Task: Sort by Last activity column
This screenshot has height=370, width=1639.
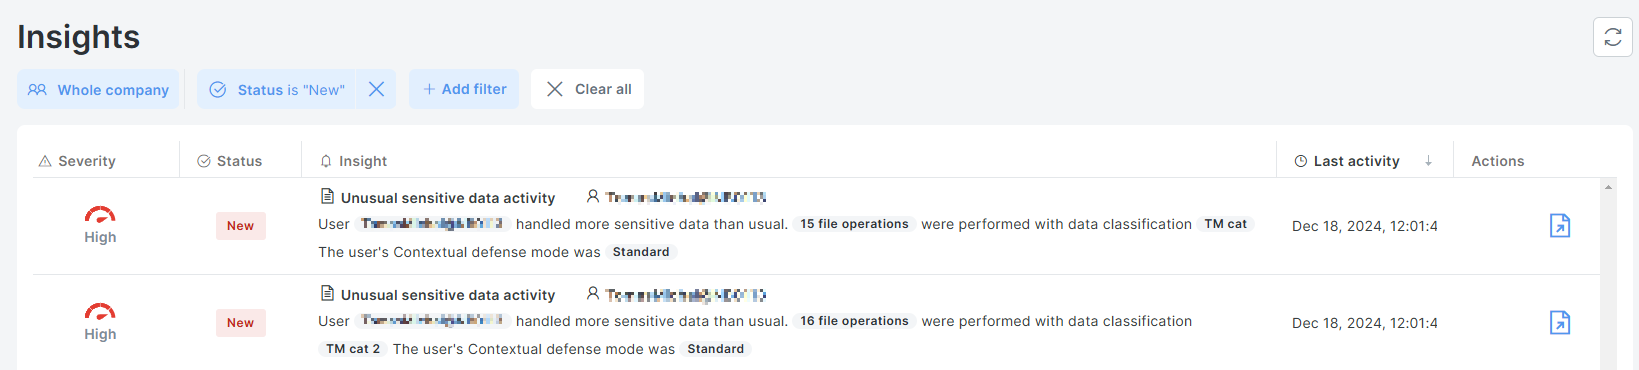Action: tap(1356, 161)
